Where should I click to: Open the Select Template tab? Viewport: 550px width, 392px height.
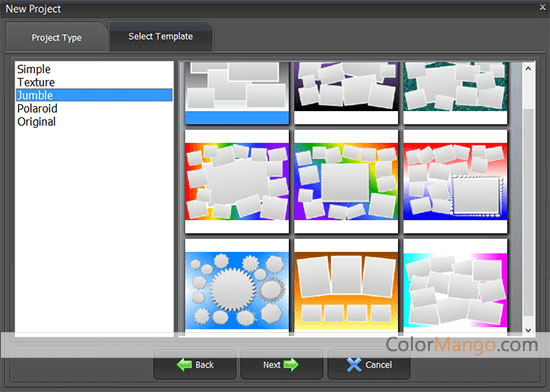(x=161, y=36)
